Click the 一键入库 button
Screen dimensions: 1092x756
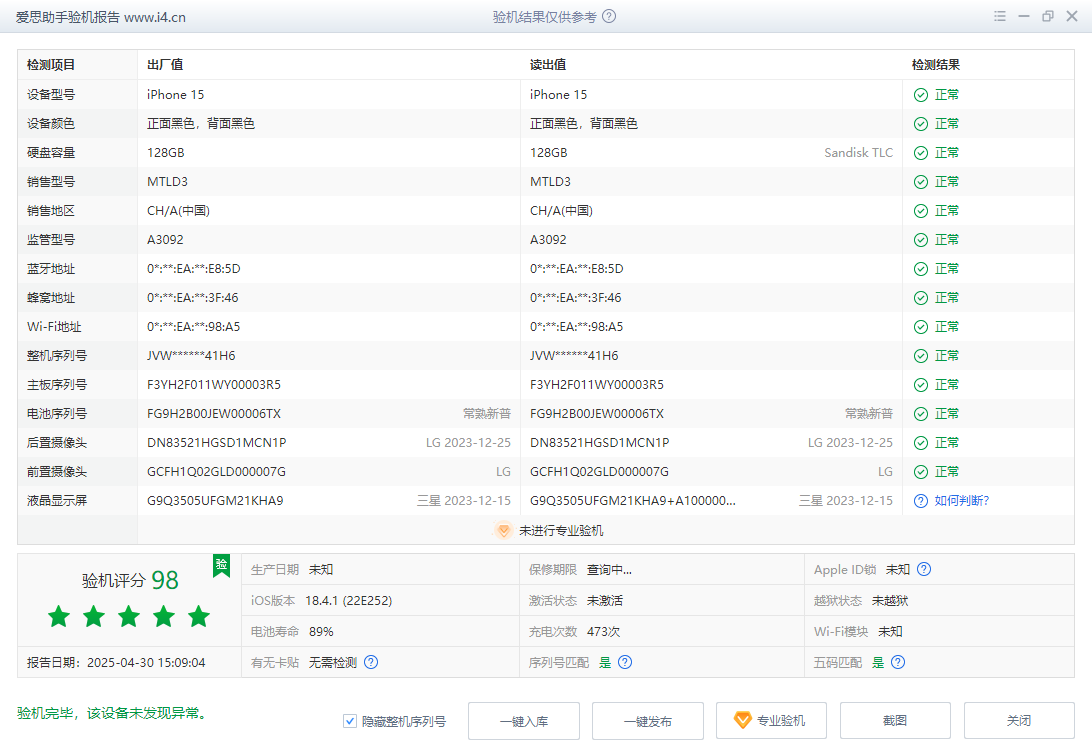(x=524, y=720)
